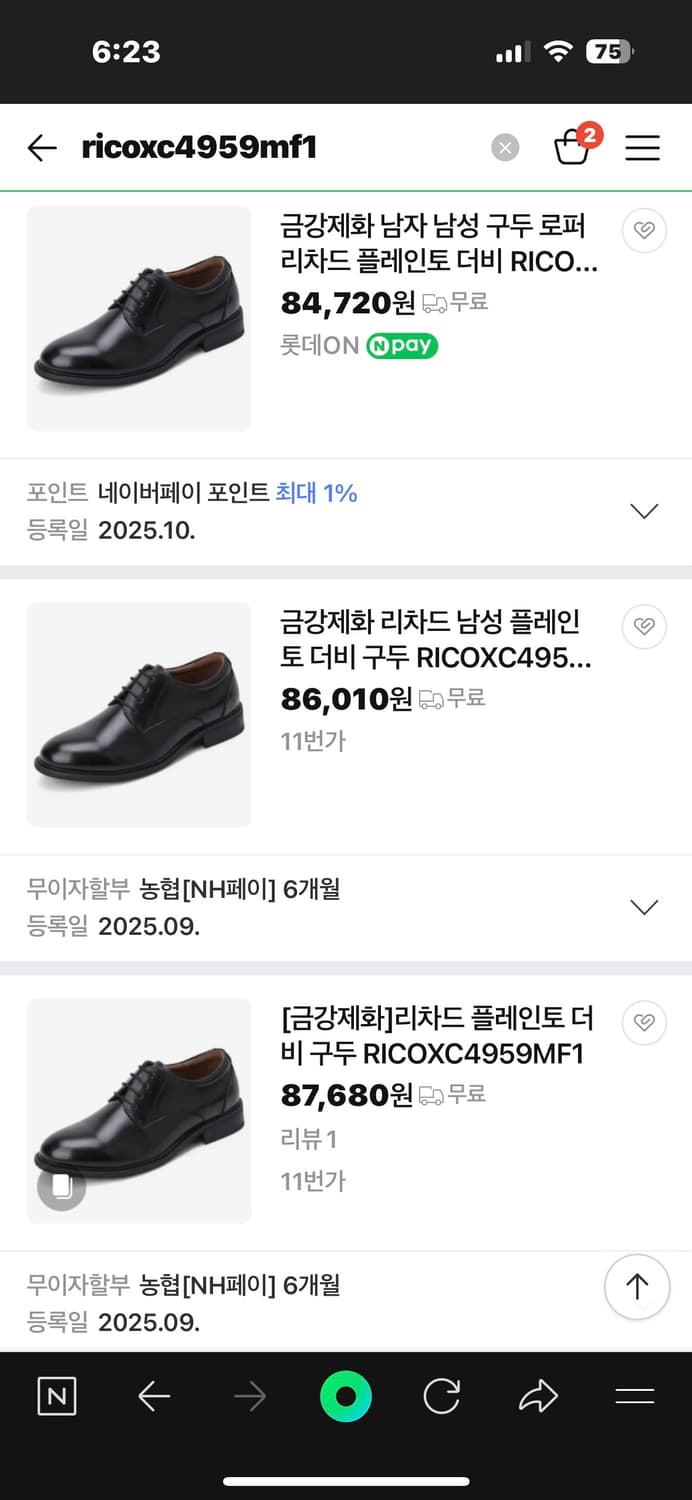Clear the search query with the X button

(506, 147)
